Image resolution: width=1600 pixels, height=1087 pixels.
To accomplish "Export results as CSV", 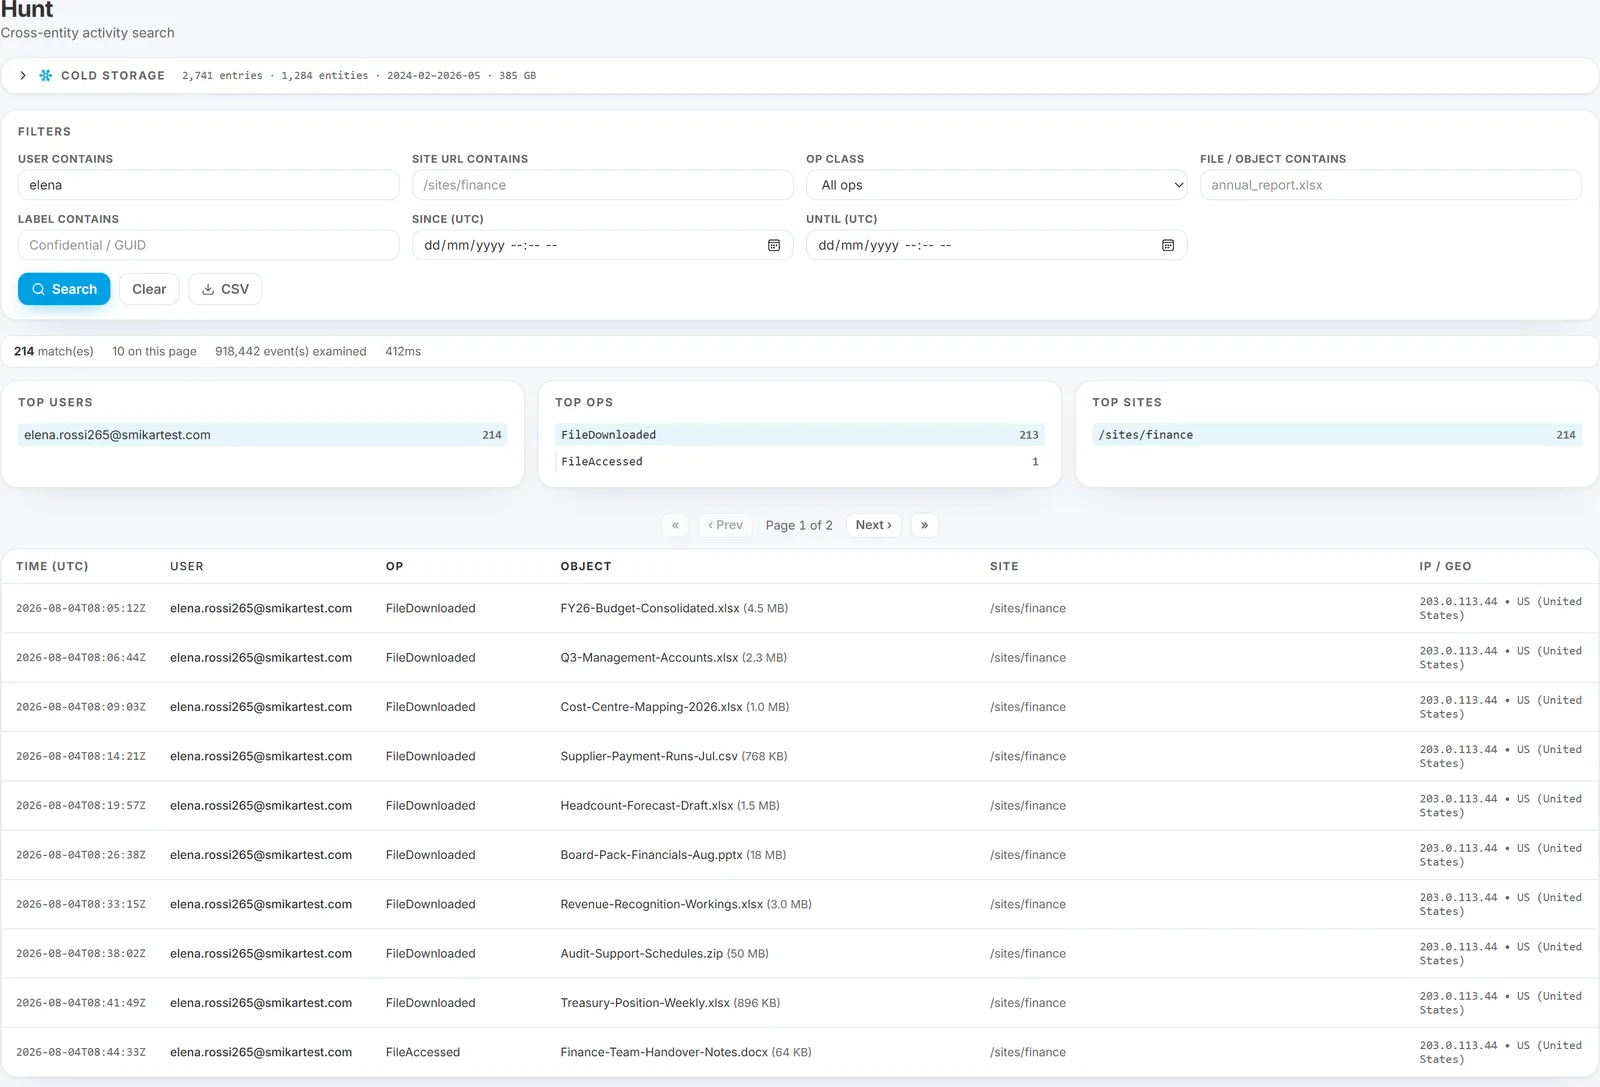I will pos(225,289).
